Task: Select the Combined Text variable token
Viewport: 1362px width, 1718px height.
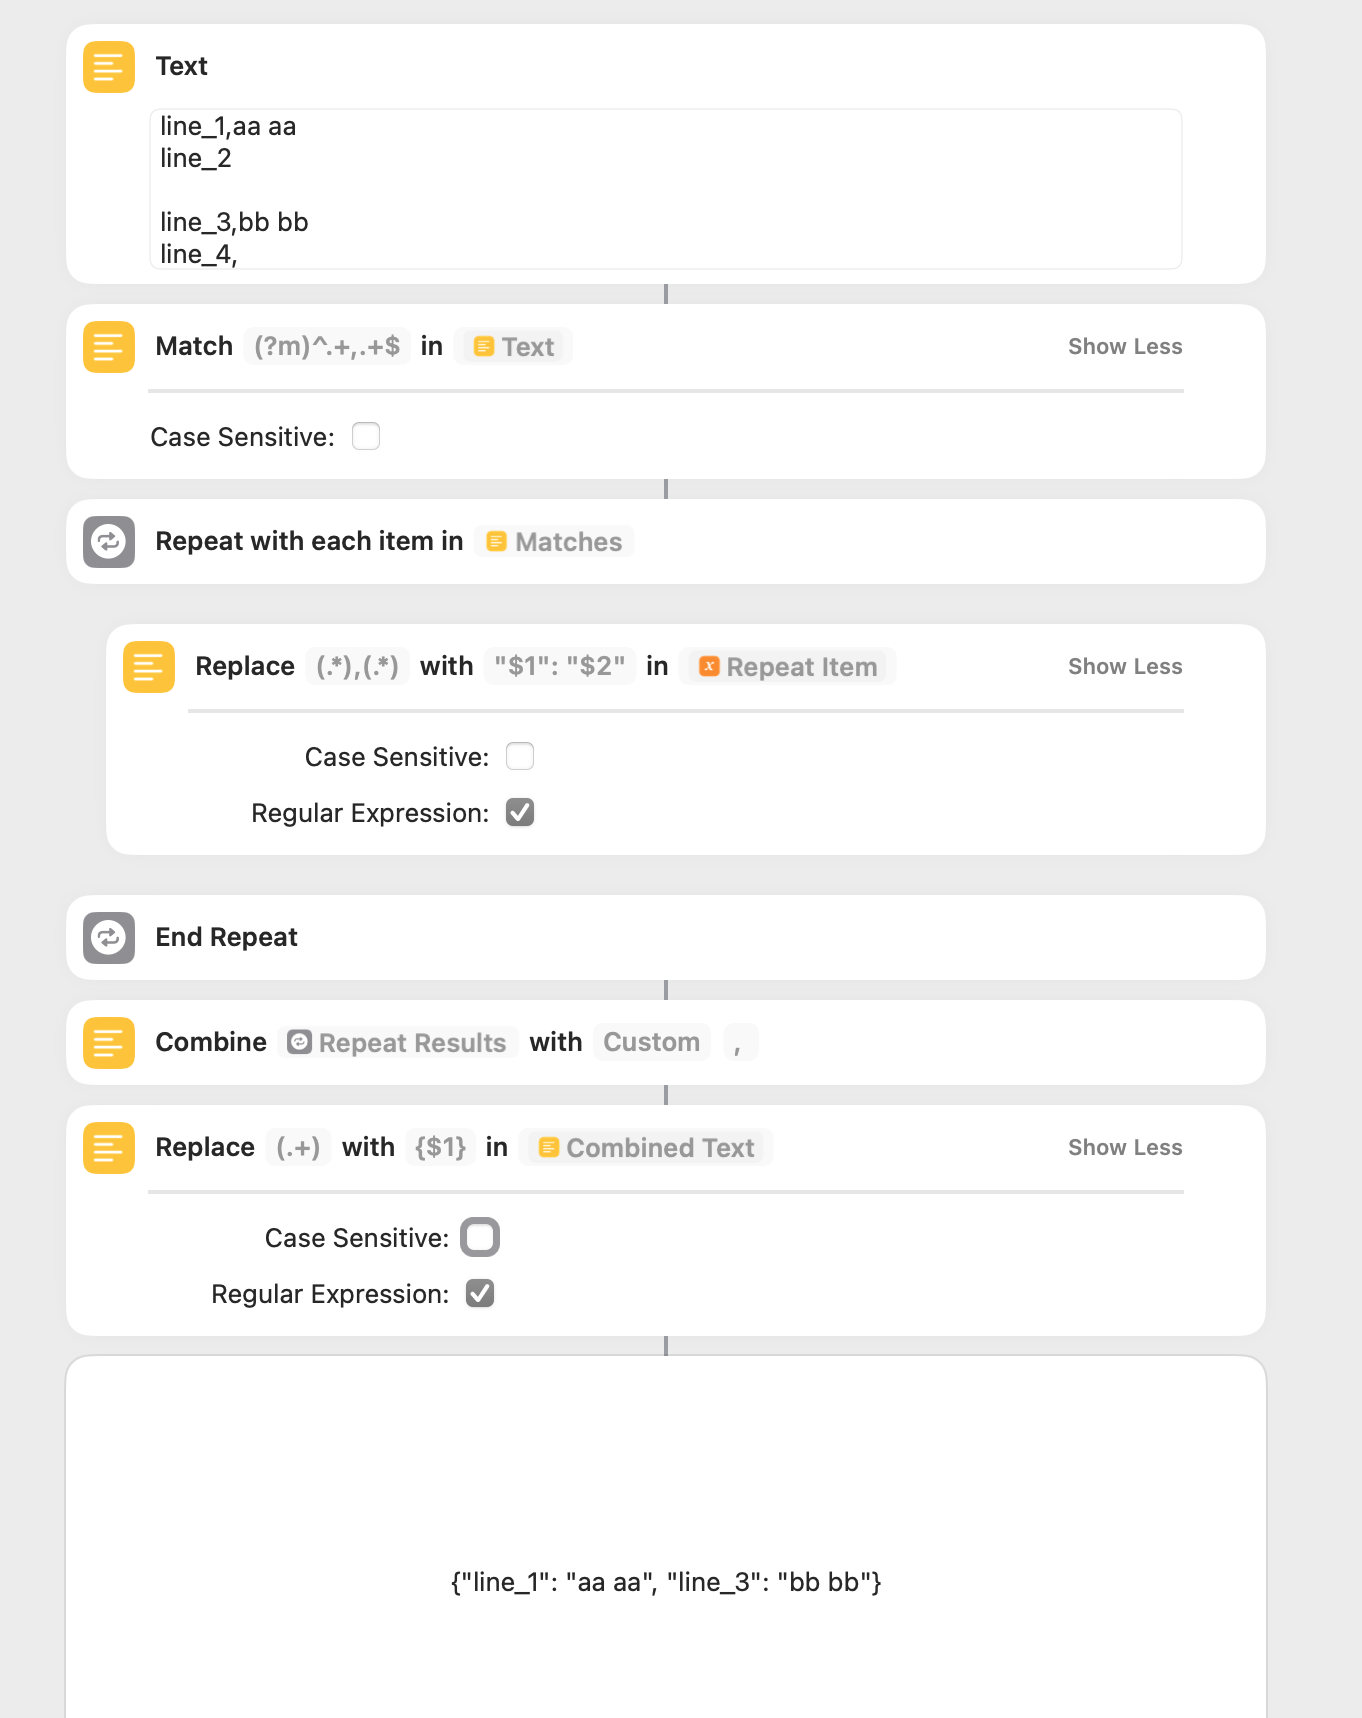Action: pos(646,1148)
